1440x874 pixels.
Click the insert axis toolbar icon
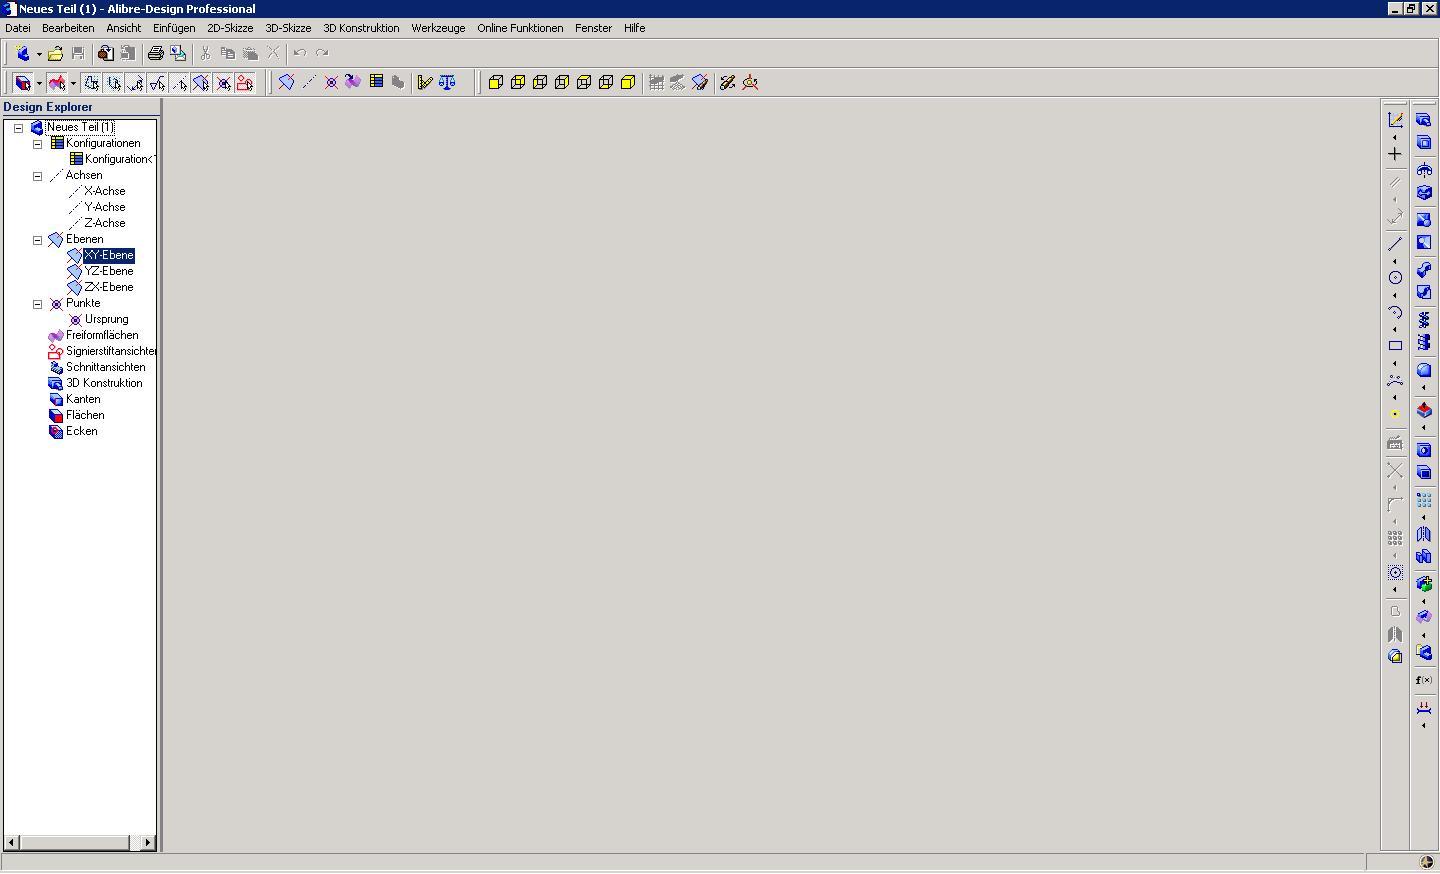pyautogui.click(x=309, y=83)
